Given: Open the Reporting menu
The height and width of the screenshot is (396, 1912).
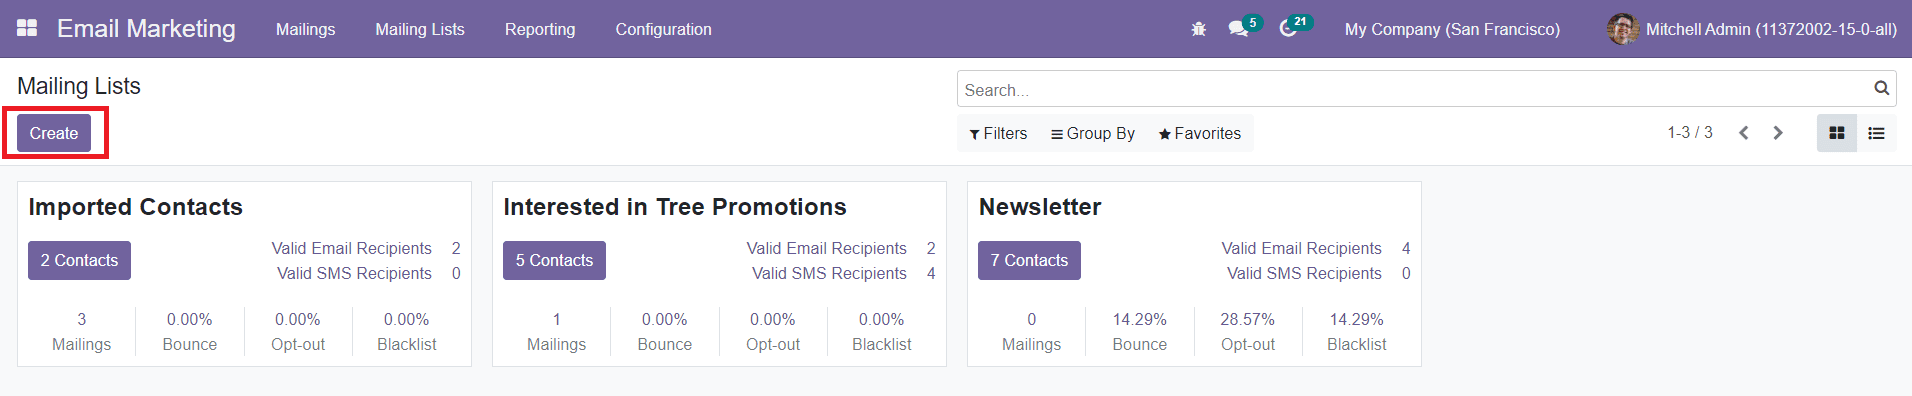Looking at the screenshot, I should 540,29.
